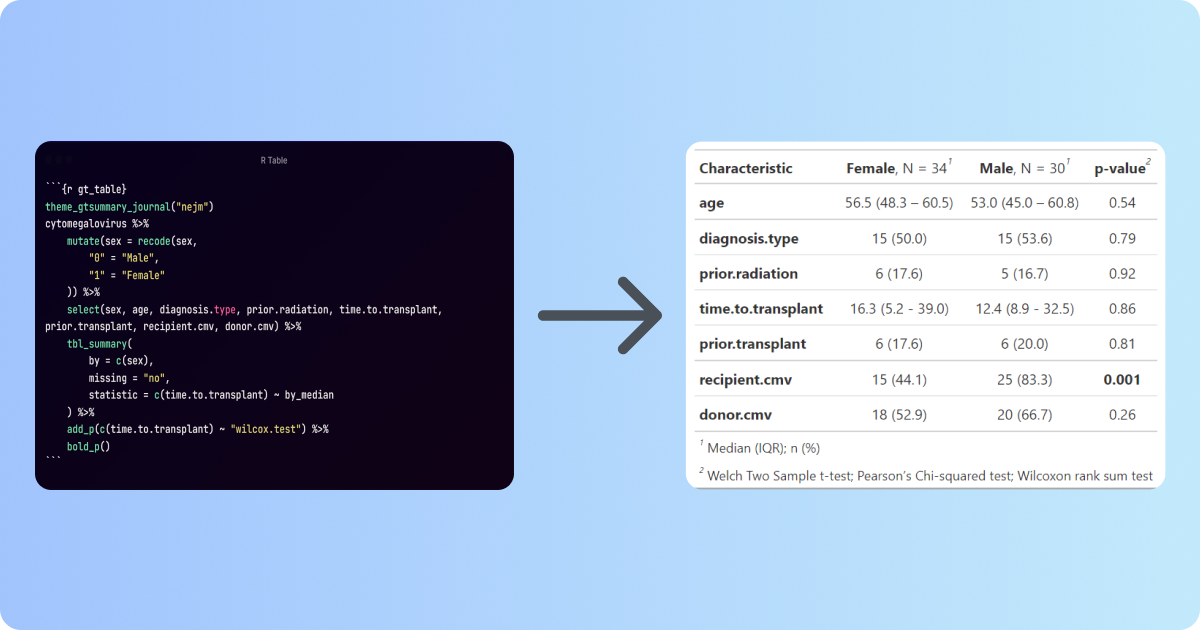1200x630 pixels.
Task: Select the "prior.transplant" table row label
Action: [x=753, y=344]
